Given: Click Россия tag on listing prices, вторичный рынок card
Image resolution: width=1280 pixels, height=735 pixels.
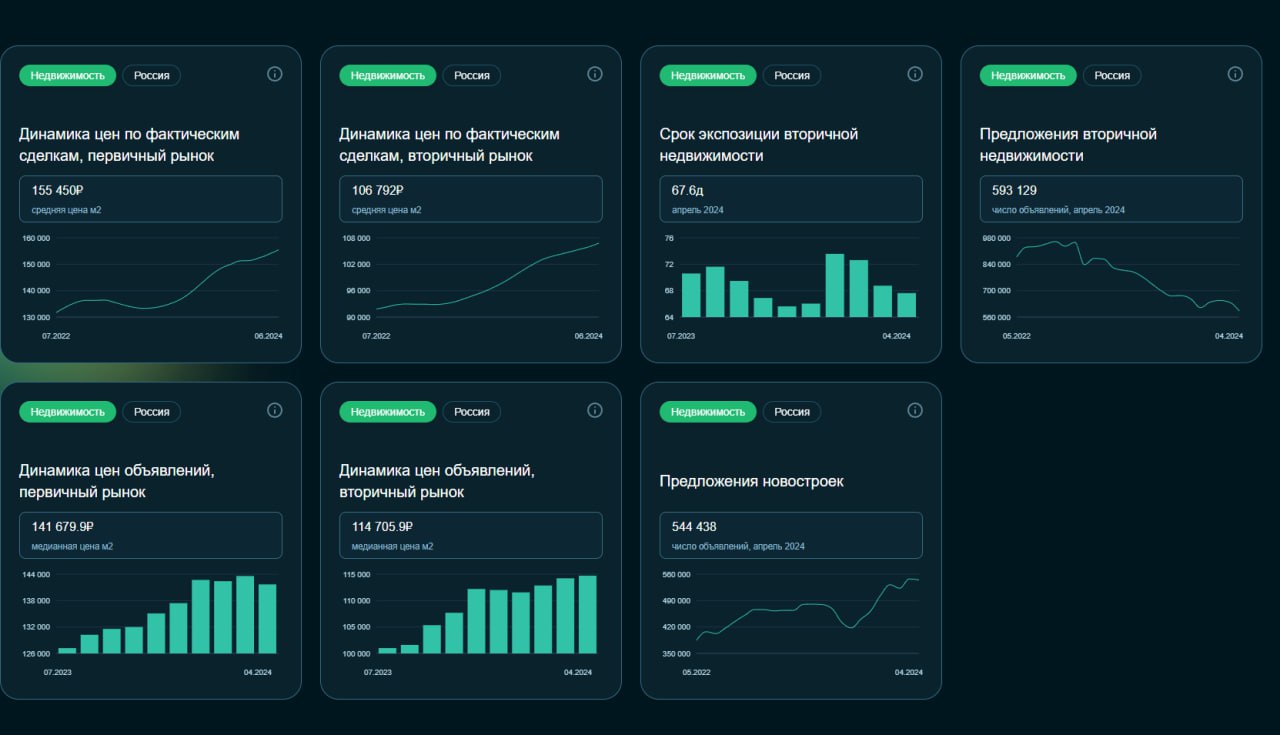Looking at the screenshot, I should 472,412.
